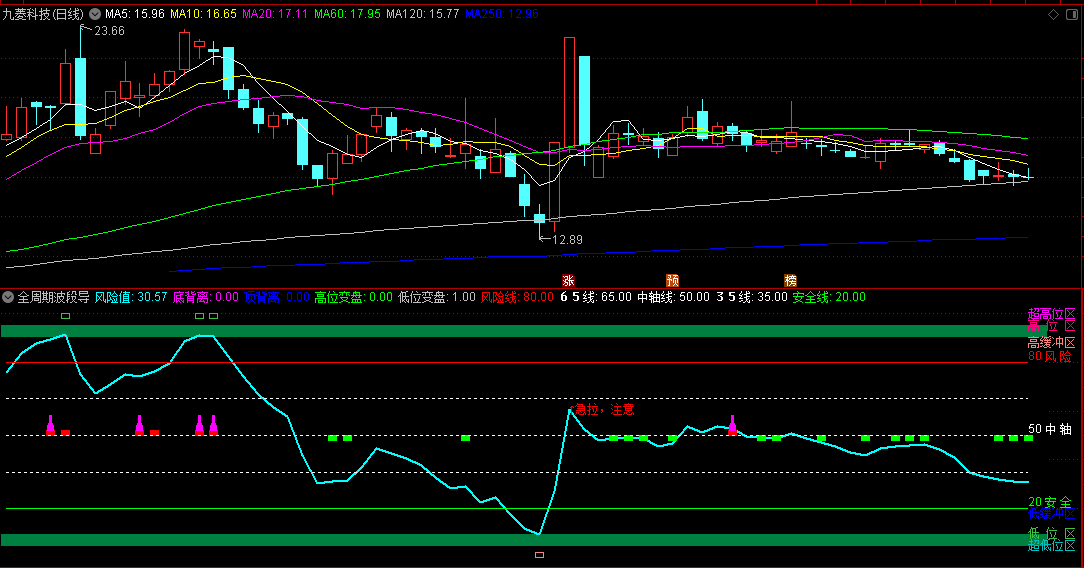1084x568 pixels.
Task: Click the 风险值: 30.57 value
Action: [131, 297]
